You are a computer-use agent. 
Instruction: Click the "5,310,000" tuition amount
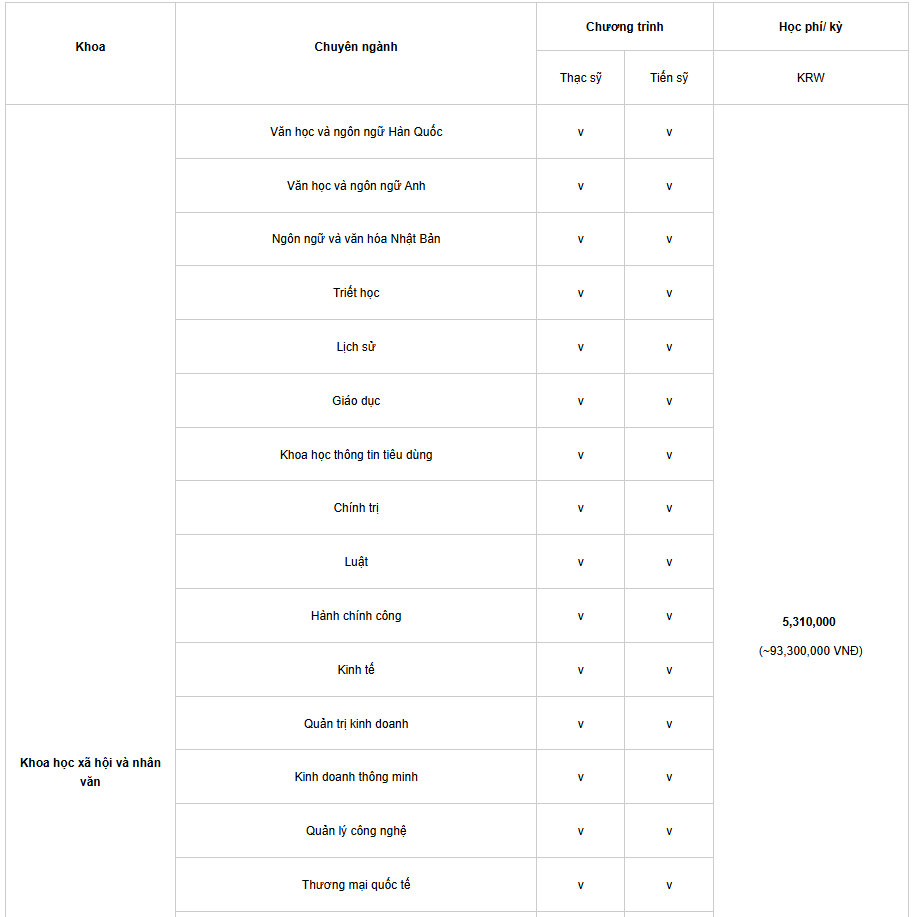[x=809, y=622]
